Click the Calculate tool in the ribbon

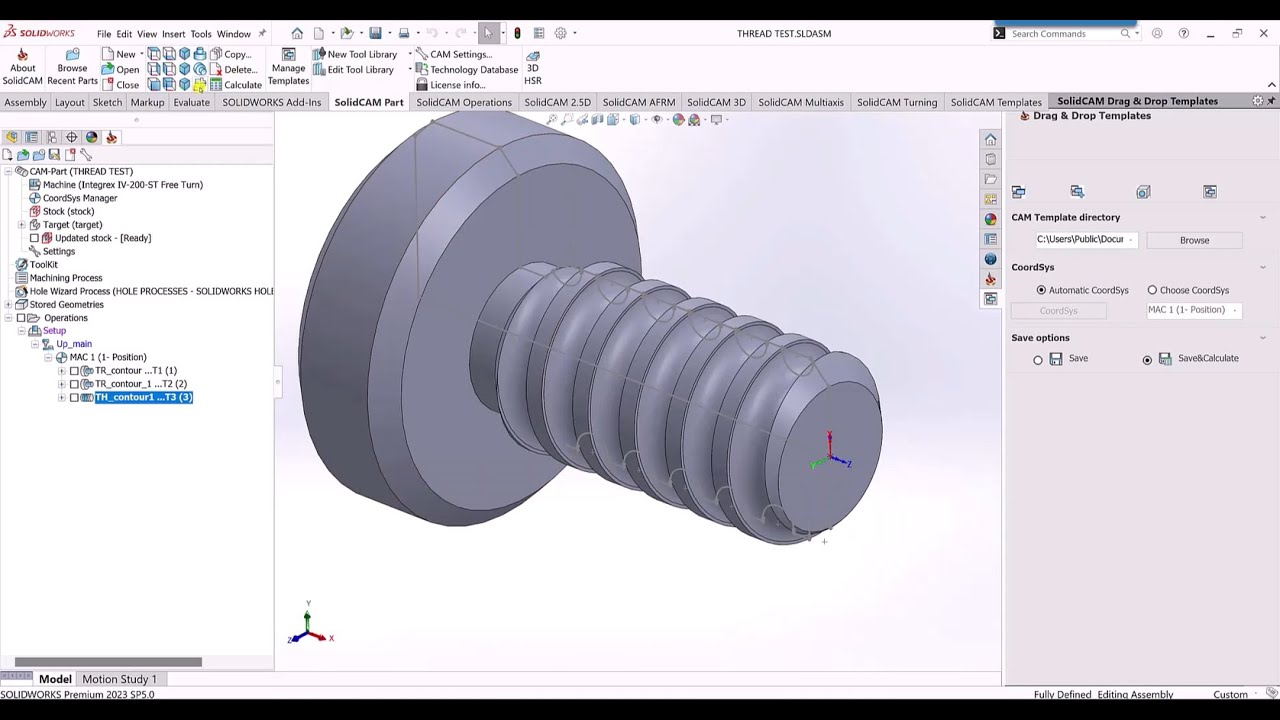point(236,85)
